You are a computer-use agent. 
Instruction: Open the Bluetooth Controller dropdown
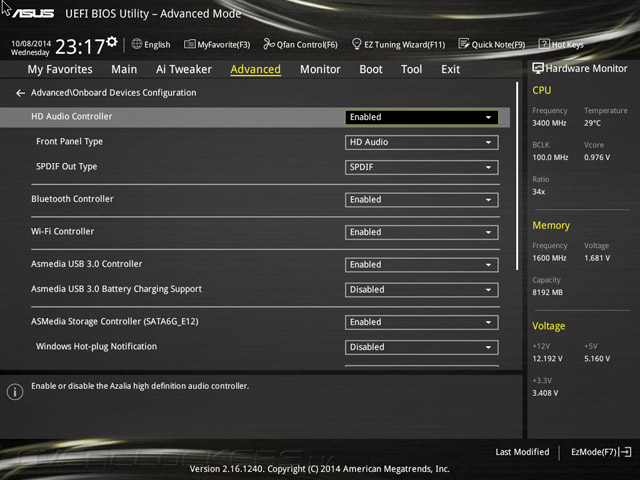(x=421, y=200)
